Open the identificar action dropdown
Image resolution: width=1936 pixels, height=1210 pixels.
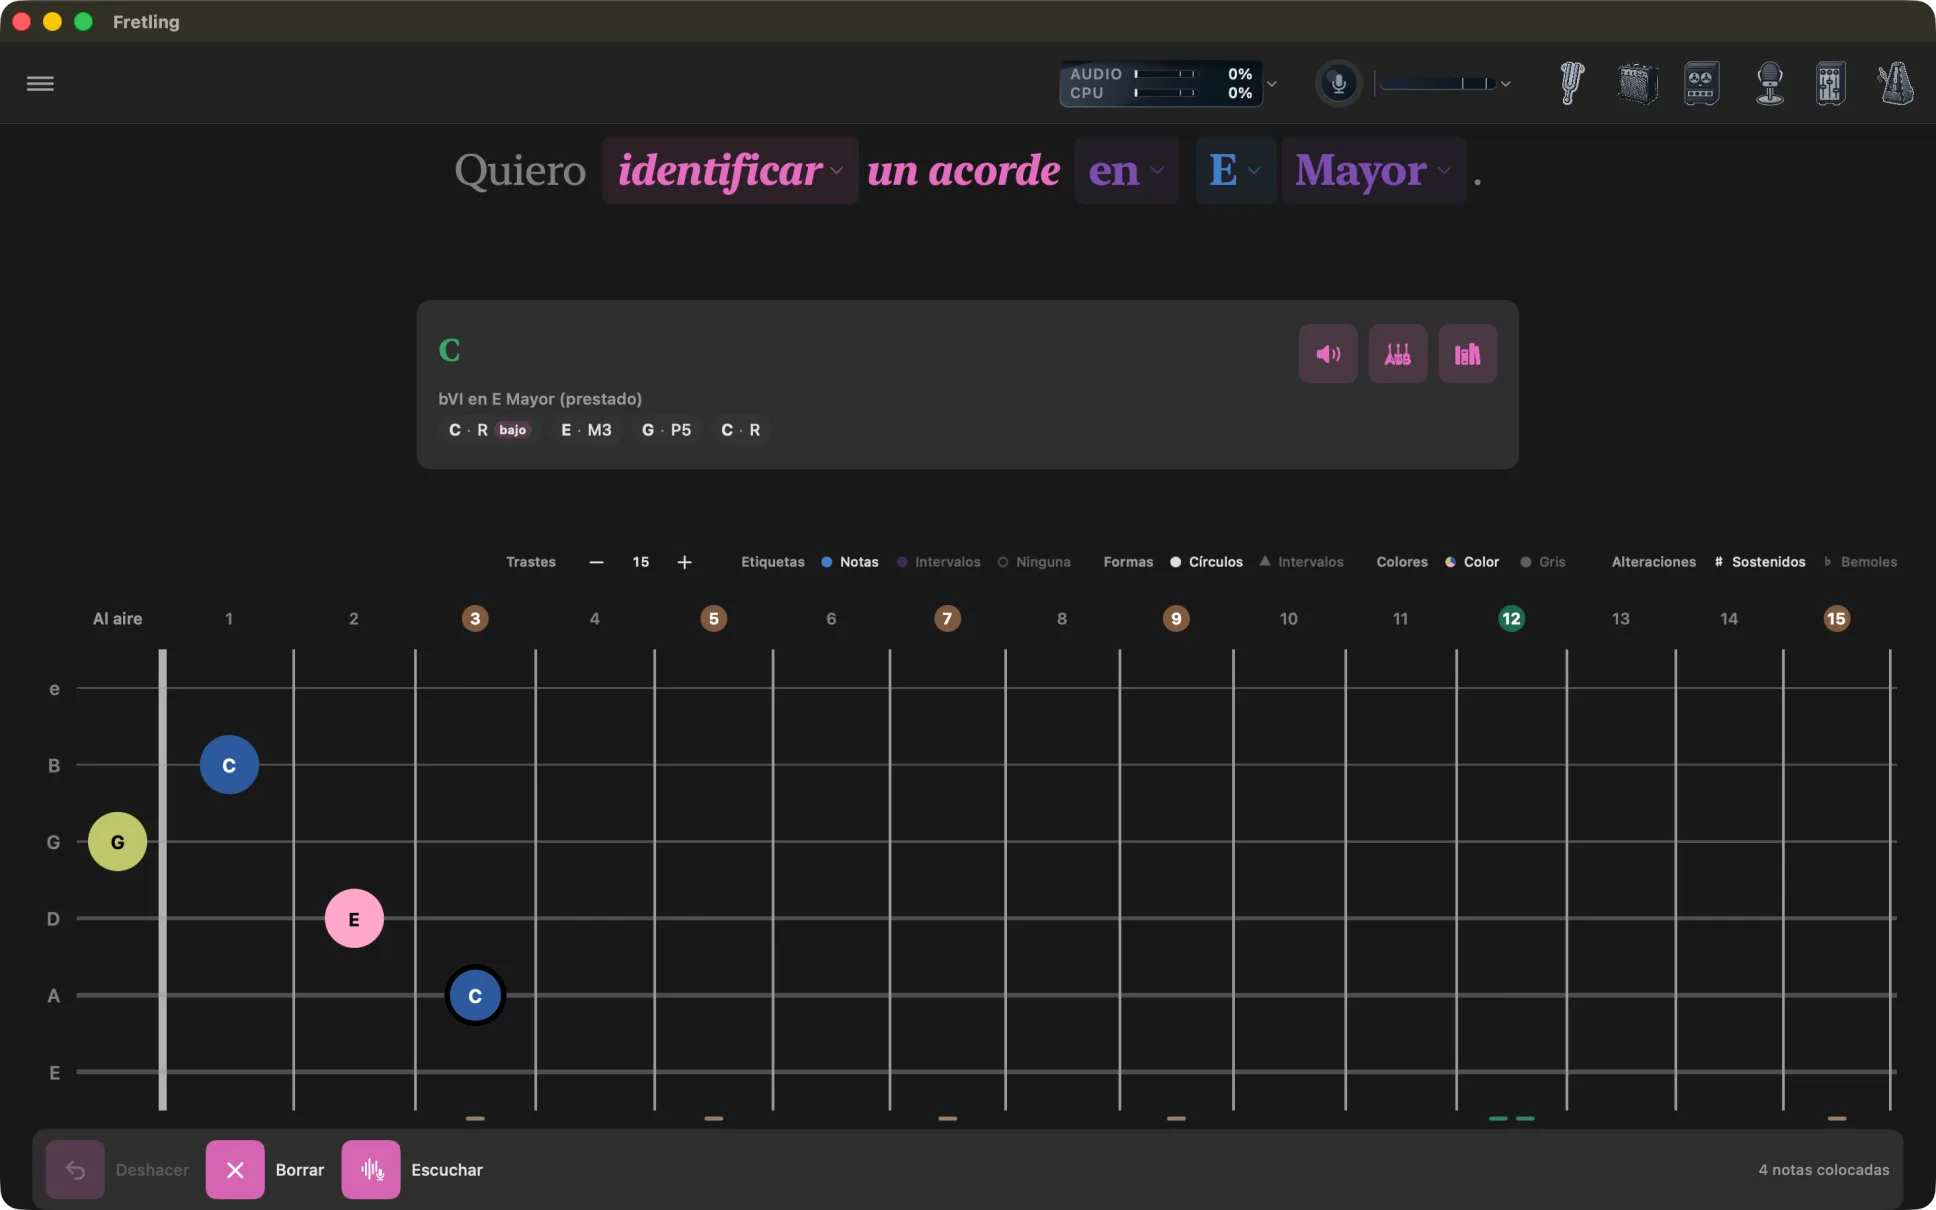pos(730,171)
